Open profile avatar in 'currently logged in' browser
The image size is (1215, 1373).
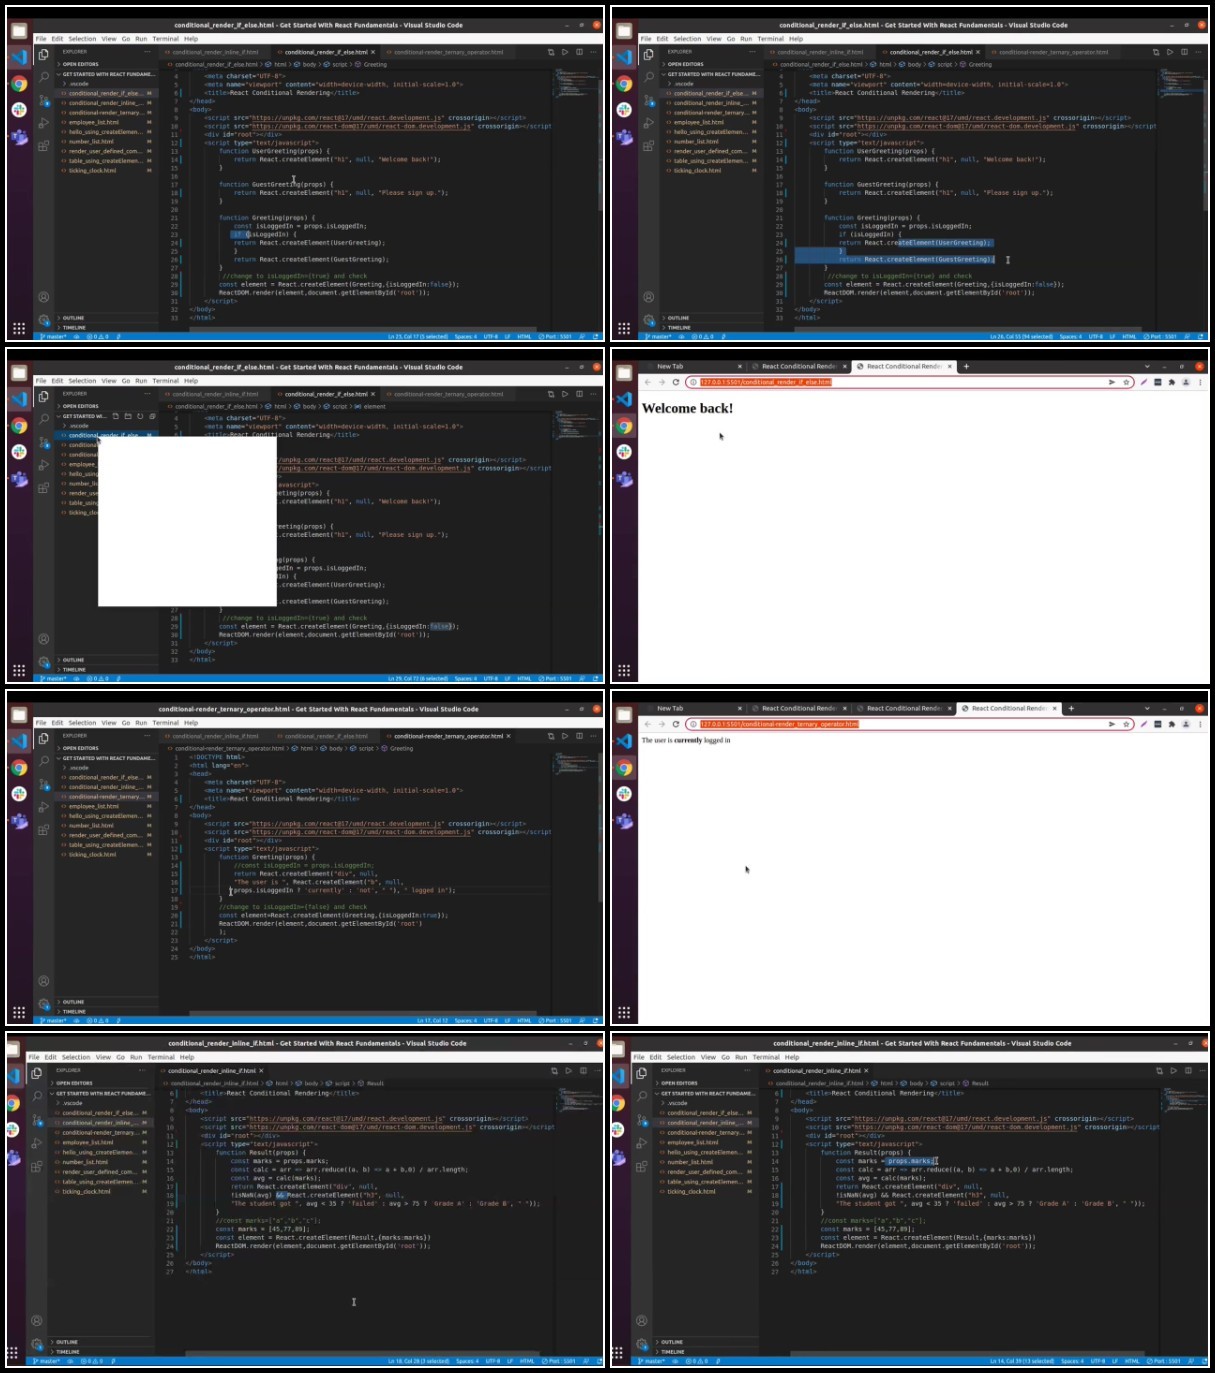pyautogui.click(x=1186, y=724)
